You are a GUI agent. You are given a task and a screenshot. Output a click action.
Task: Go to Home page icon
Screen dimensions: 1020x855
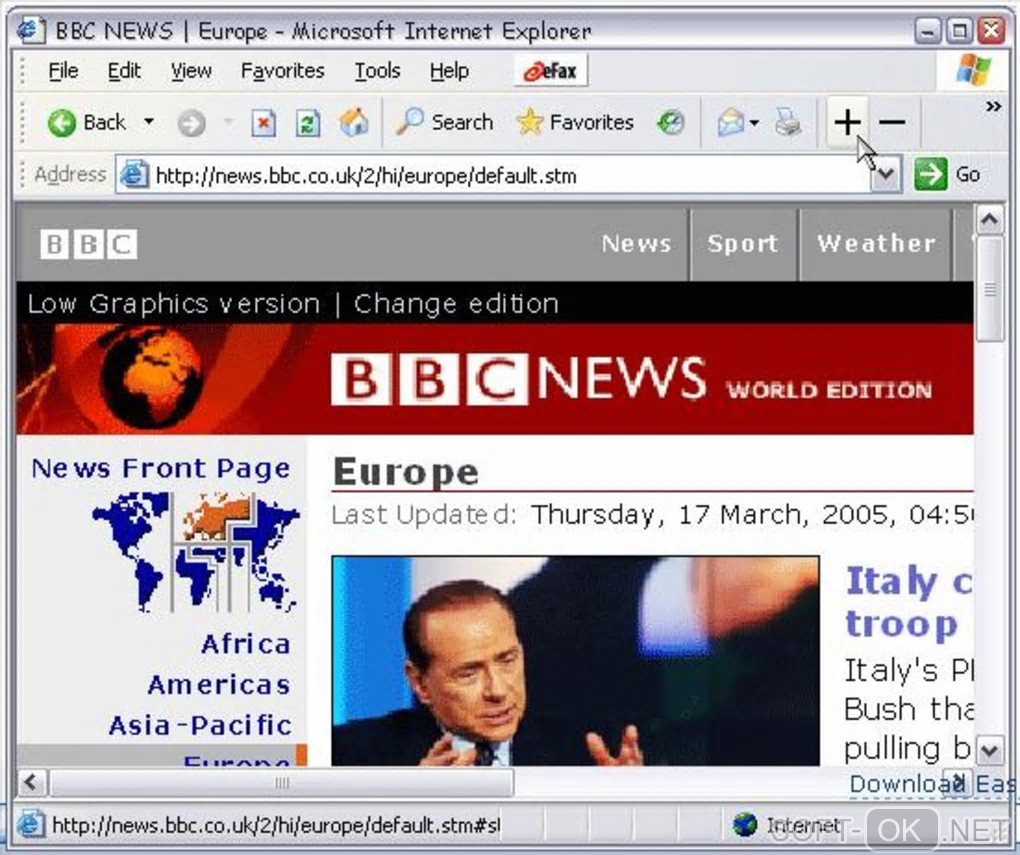(x=353, y=122)
